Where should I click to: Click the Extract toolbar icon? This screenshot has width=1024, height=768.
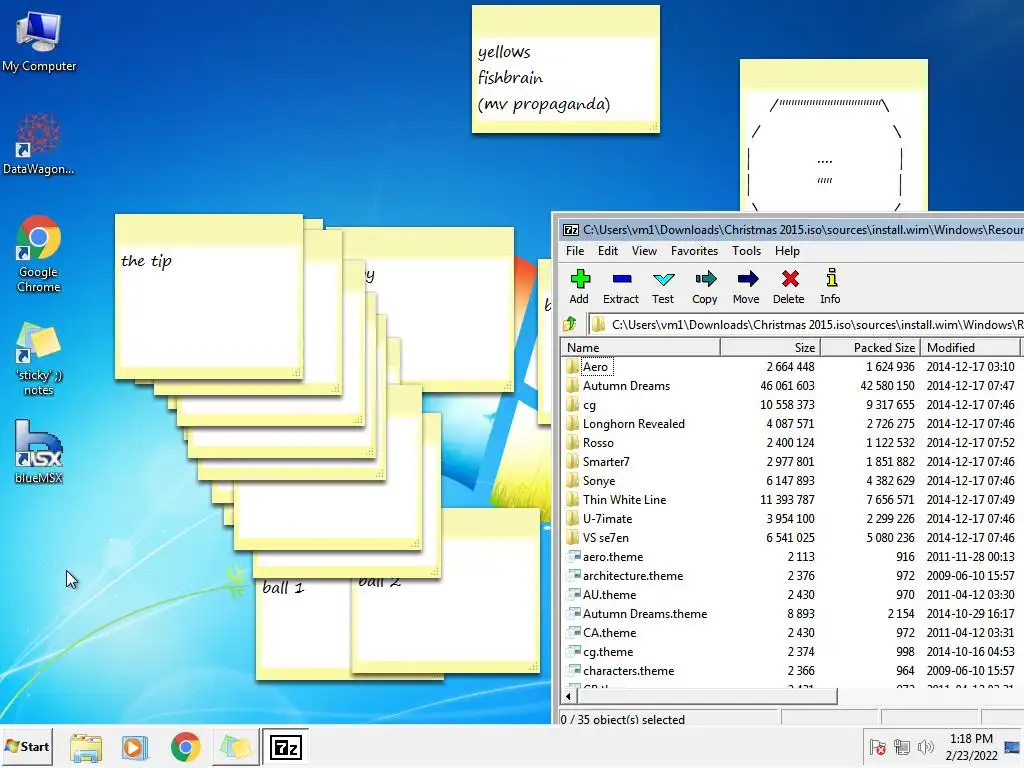[x=620, y=286]
